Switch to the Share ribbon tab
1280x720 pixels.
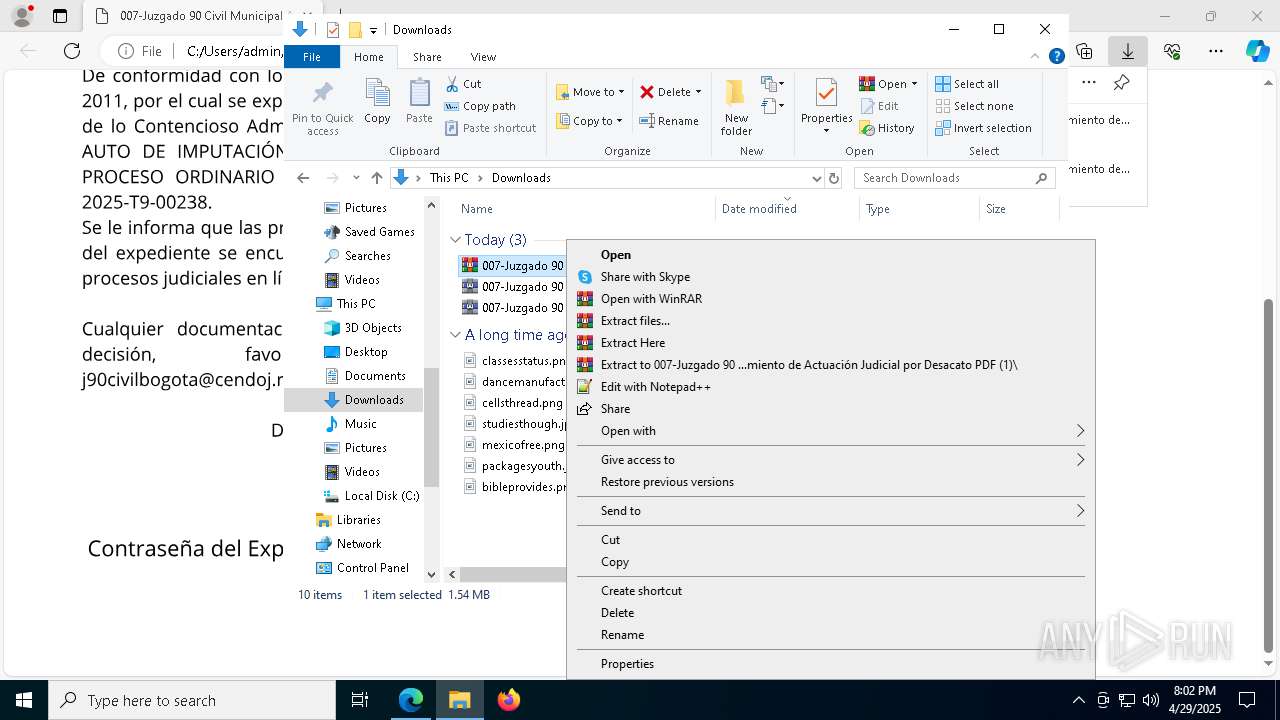tap(427, 57)
